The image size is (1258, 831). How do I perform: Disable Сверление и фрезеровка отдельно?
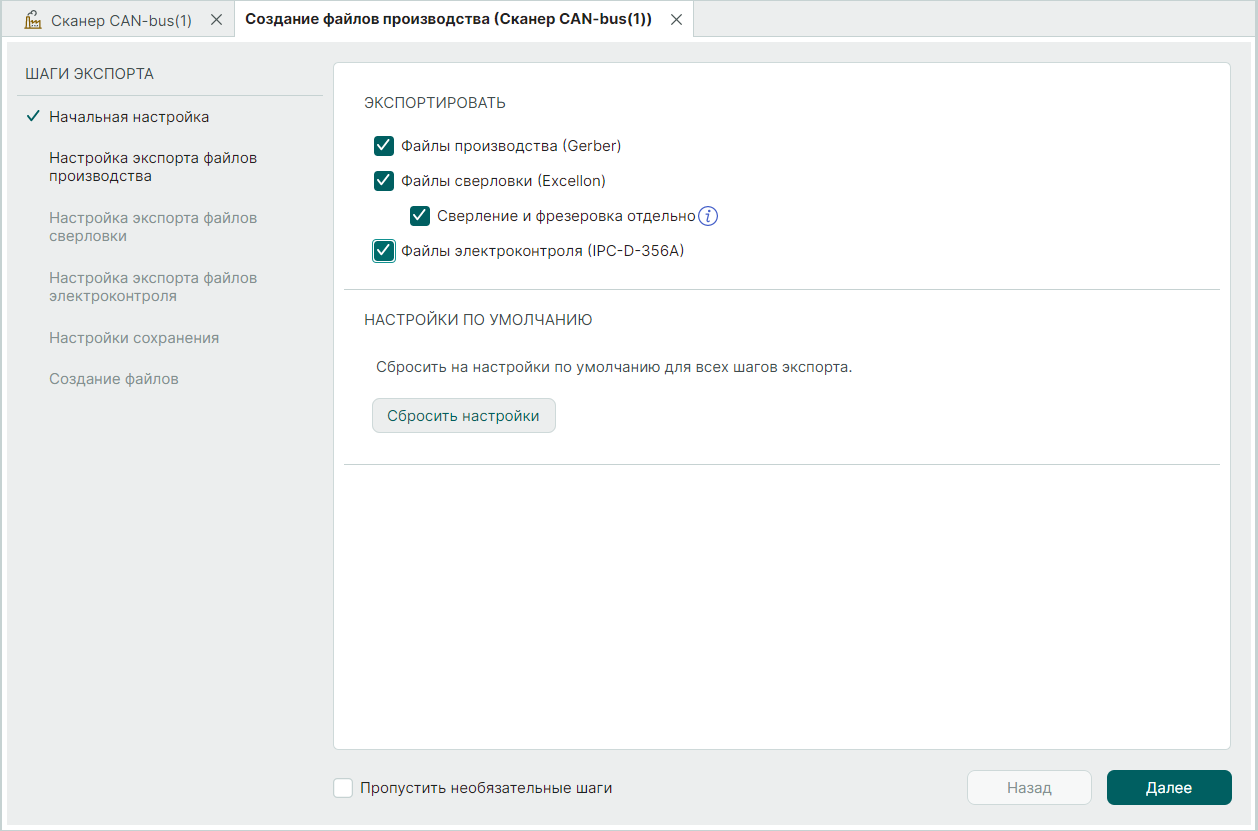tap(420, 216)
